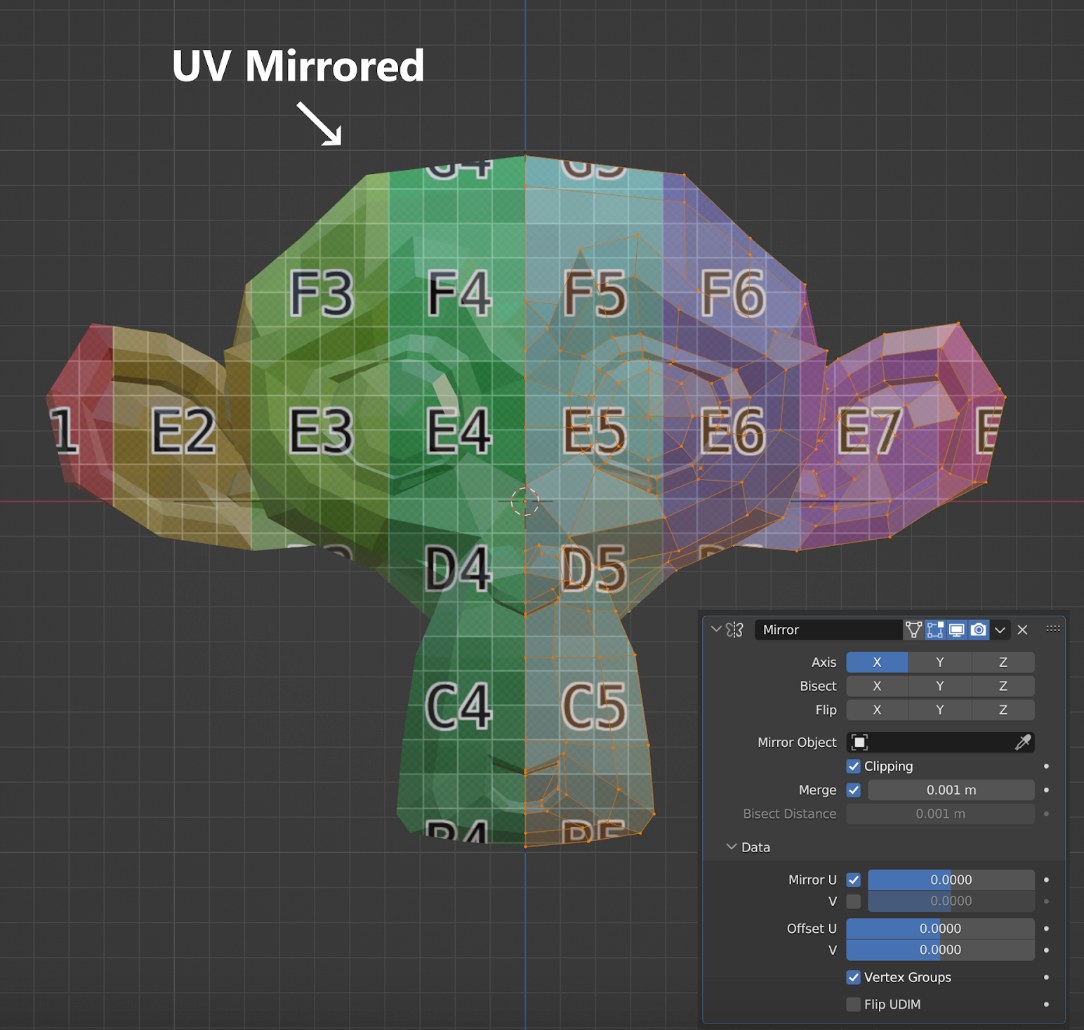The width and height of the screenshot is (1084, 1030).
Task: Enable the Flip UDIM checkbox
Action: 852,1004
